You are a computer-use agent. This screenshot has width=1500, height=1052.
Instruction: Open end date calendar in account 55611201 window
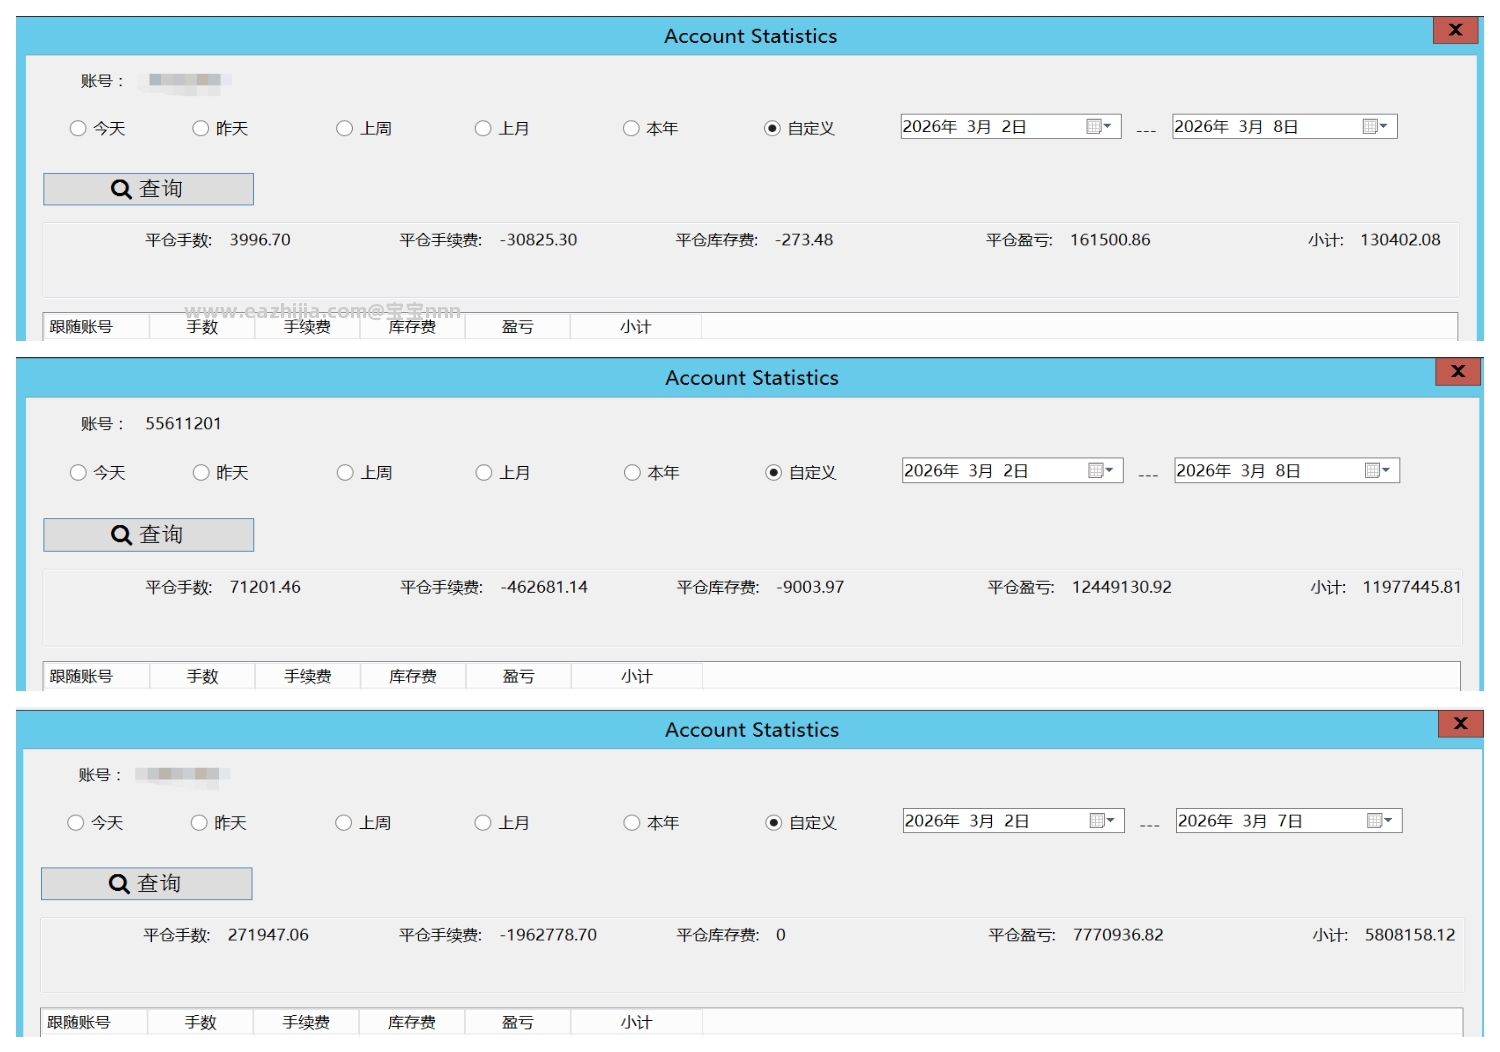[1378, 470]
